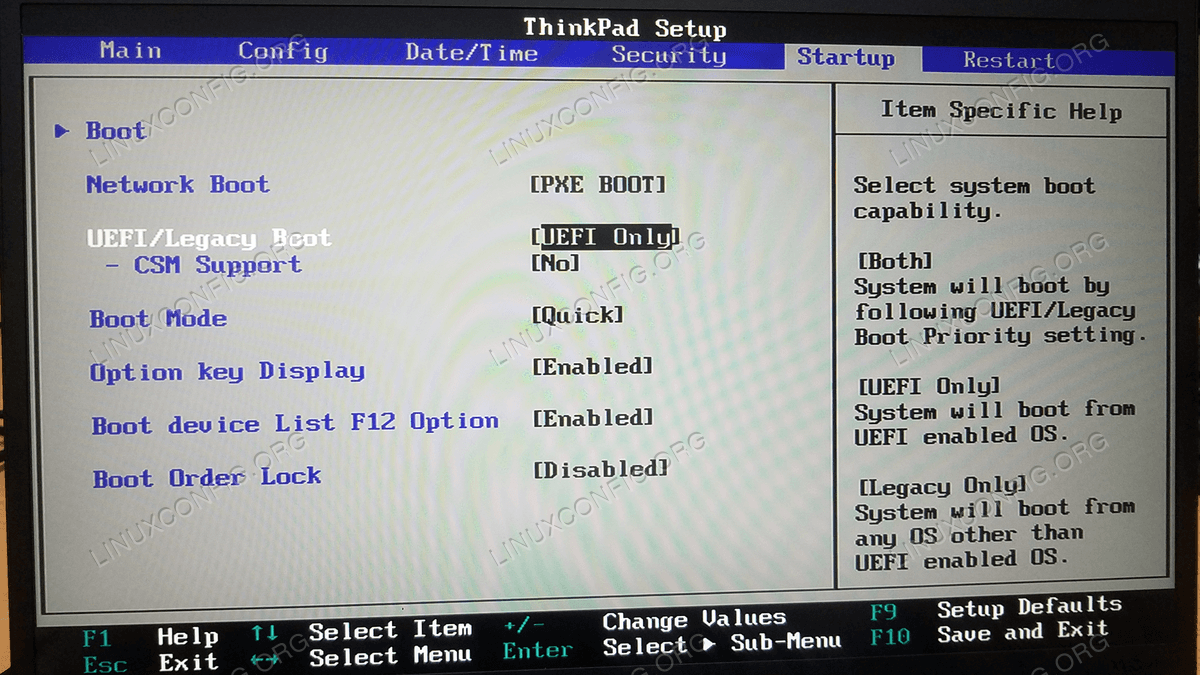Image resolution: width=1200 pixels, height=675 pixels.
Task: Toggle CSM Support from No
Action: pos(557,264)
